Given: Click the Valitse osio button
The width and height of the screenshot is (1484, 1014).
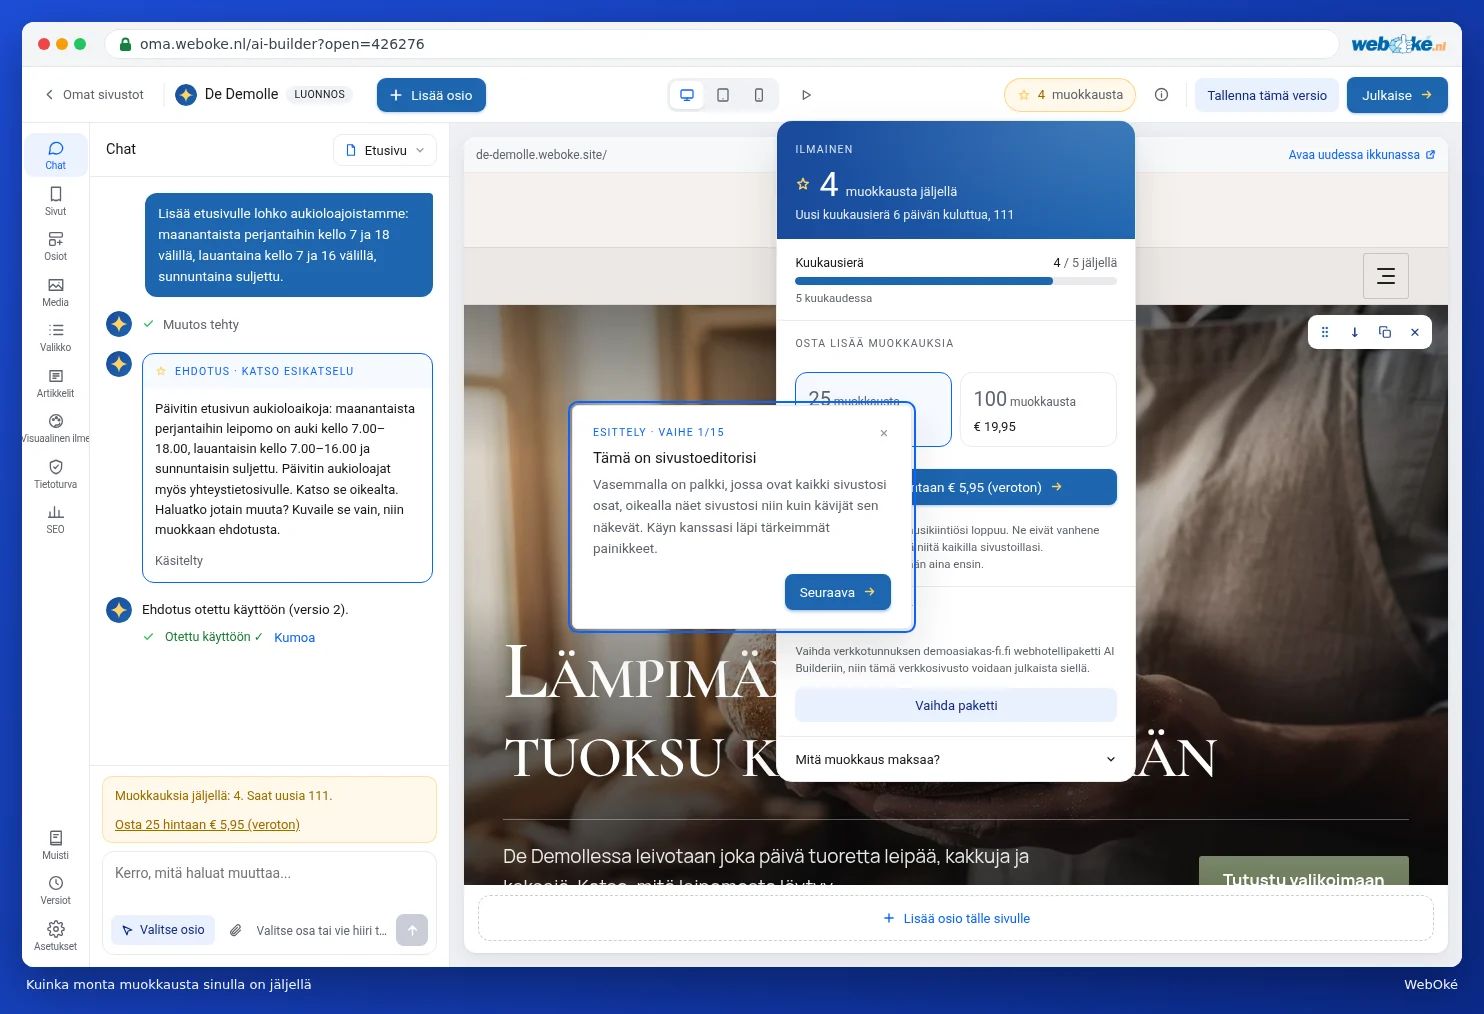Looking at the screenshot, I should click(x=164, y=930).
